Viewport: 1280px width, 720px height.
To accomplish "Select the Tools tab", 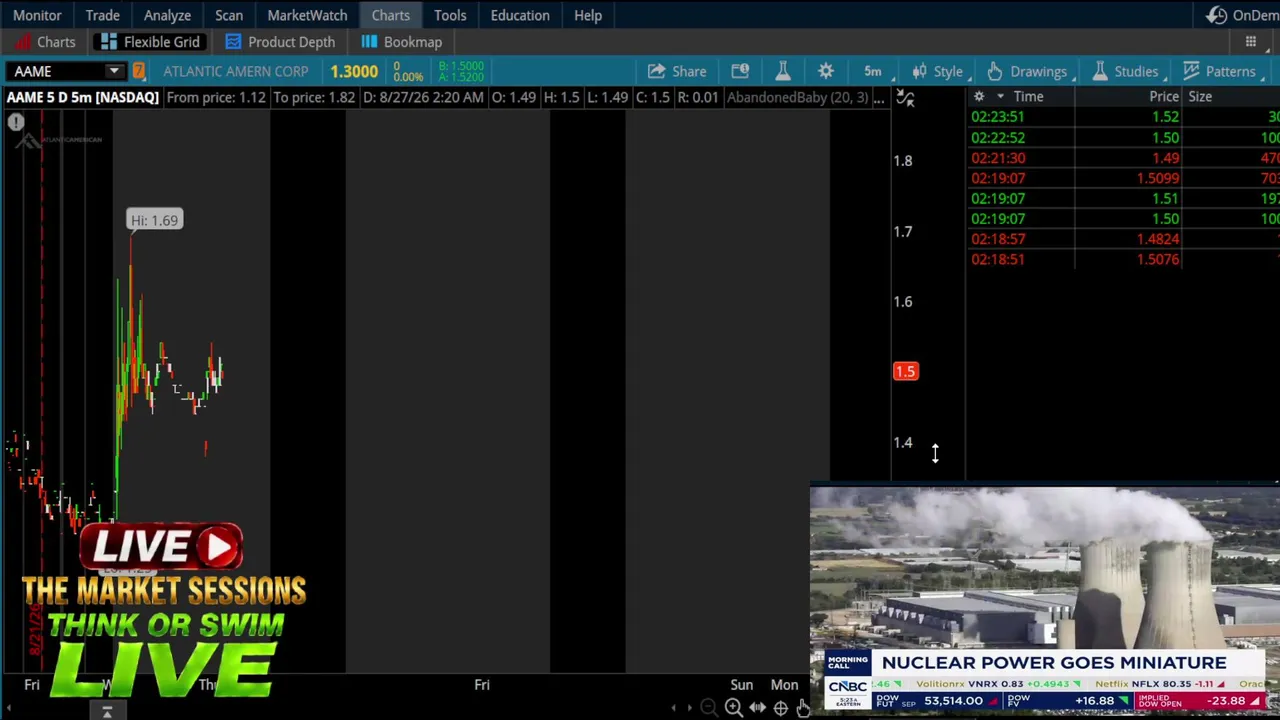I will (x=450, y=15).
